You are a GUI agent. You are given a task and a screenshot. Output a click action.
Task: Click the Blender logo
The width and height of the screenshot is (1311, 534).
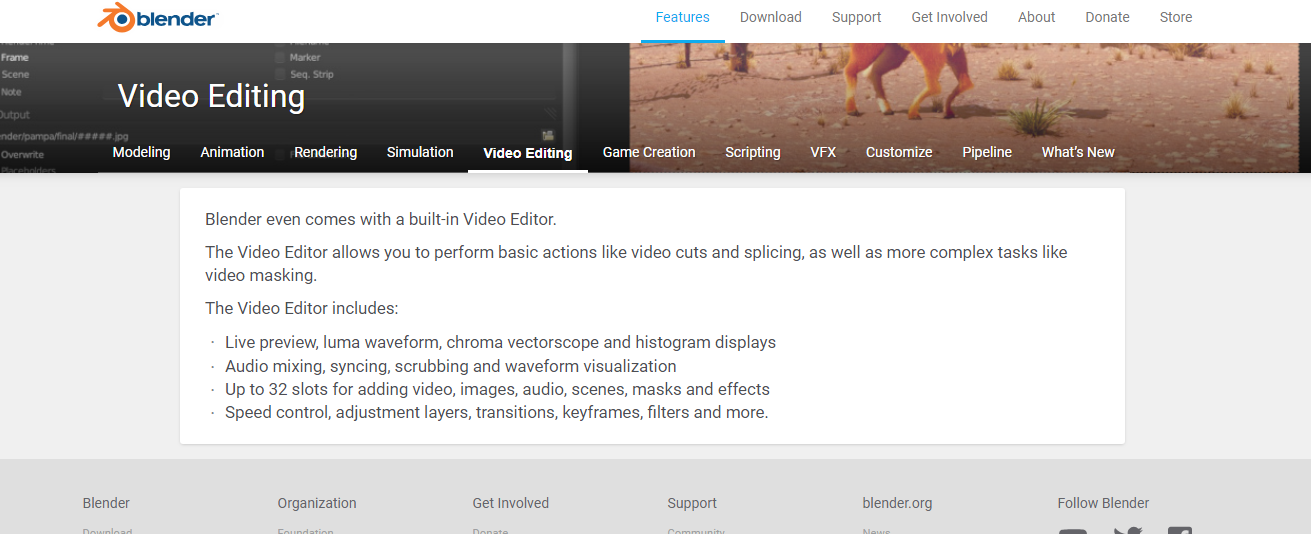click(x=158, y=17)
